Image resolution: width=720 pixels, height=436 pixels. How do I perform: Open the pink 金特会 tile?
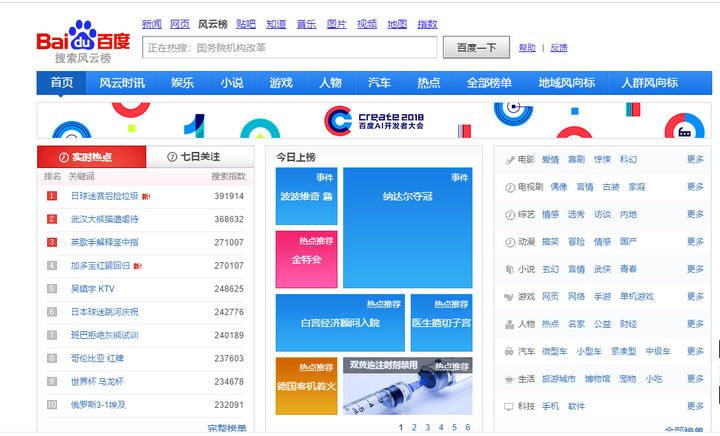(306, 259)
